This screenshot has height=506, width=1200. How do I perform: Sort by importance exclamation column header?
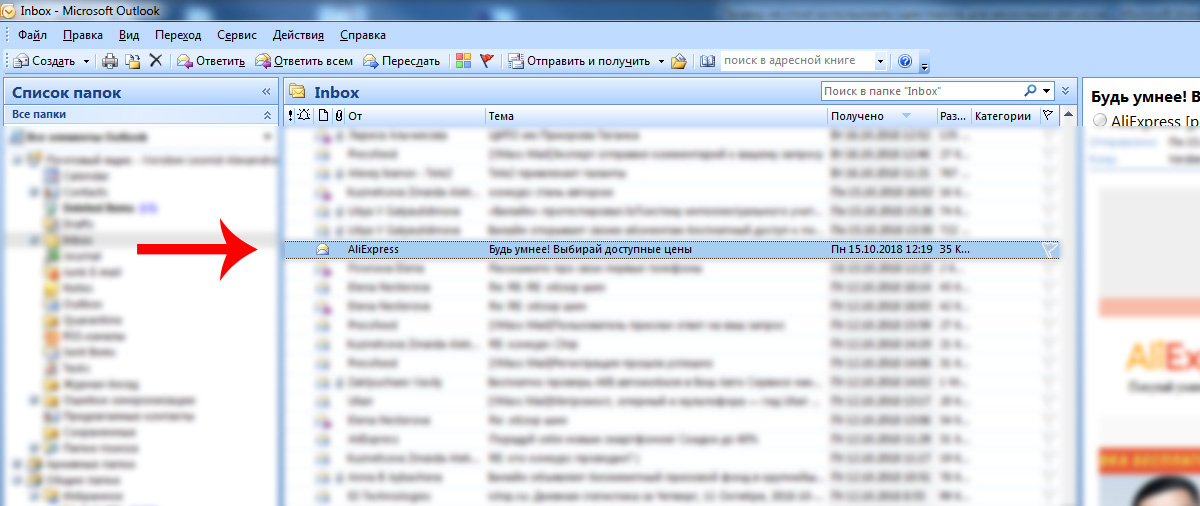(x=290, y=116)
